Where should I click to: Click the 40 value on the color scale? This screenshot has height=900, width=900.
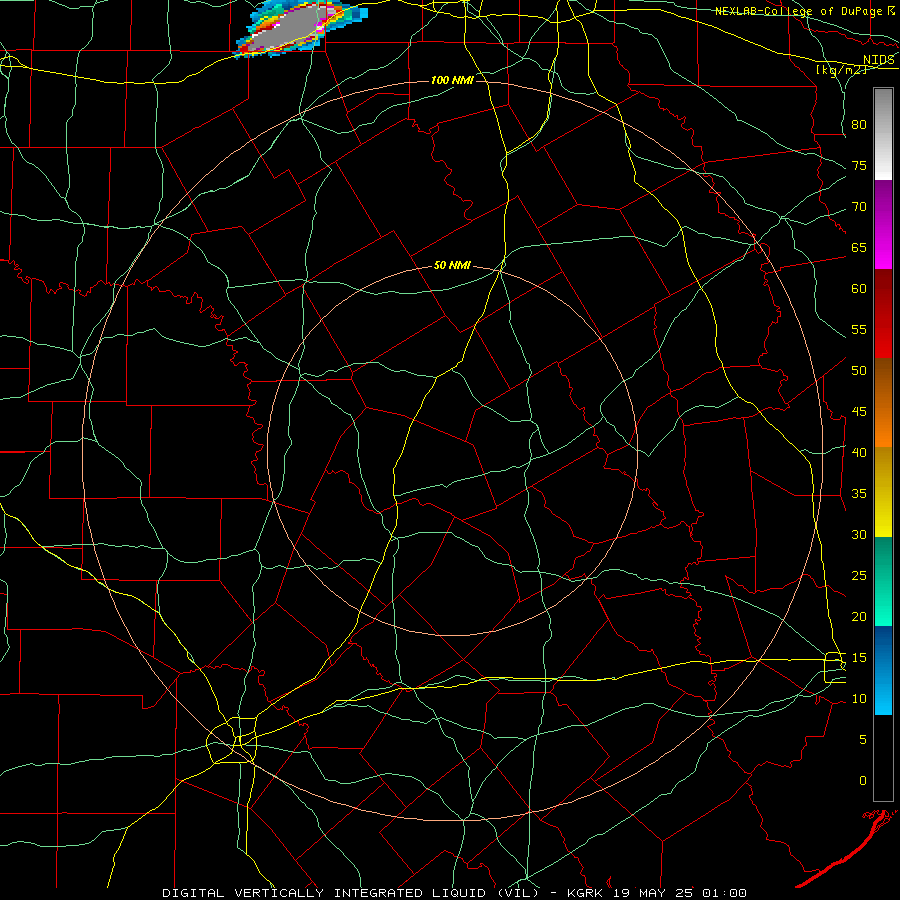click(859, 453)
